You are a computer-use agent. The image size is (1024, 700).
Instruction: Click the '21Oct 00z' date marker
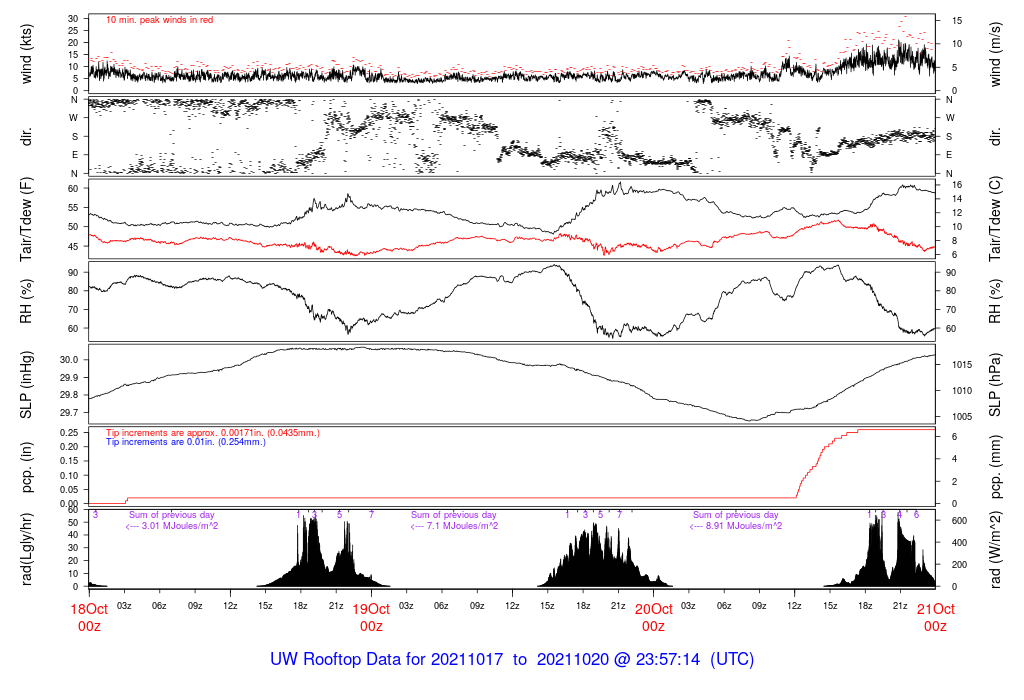tap(936, 618)
